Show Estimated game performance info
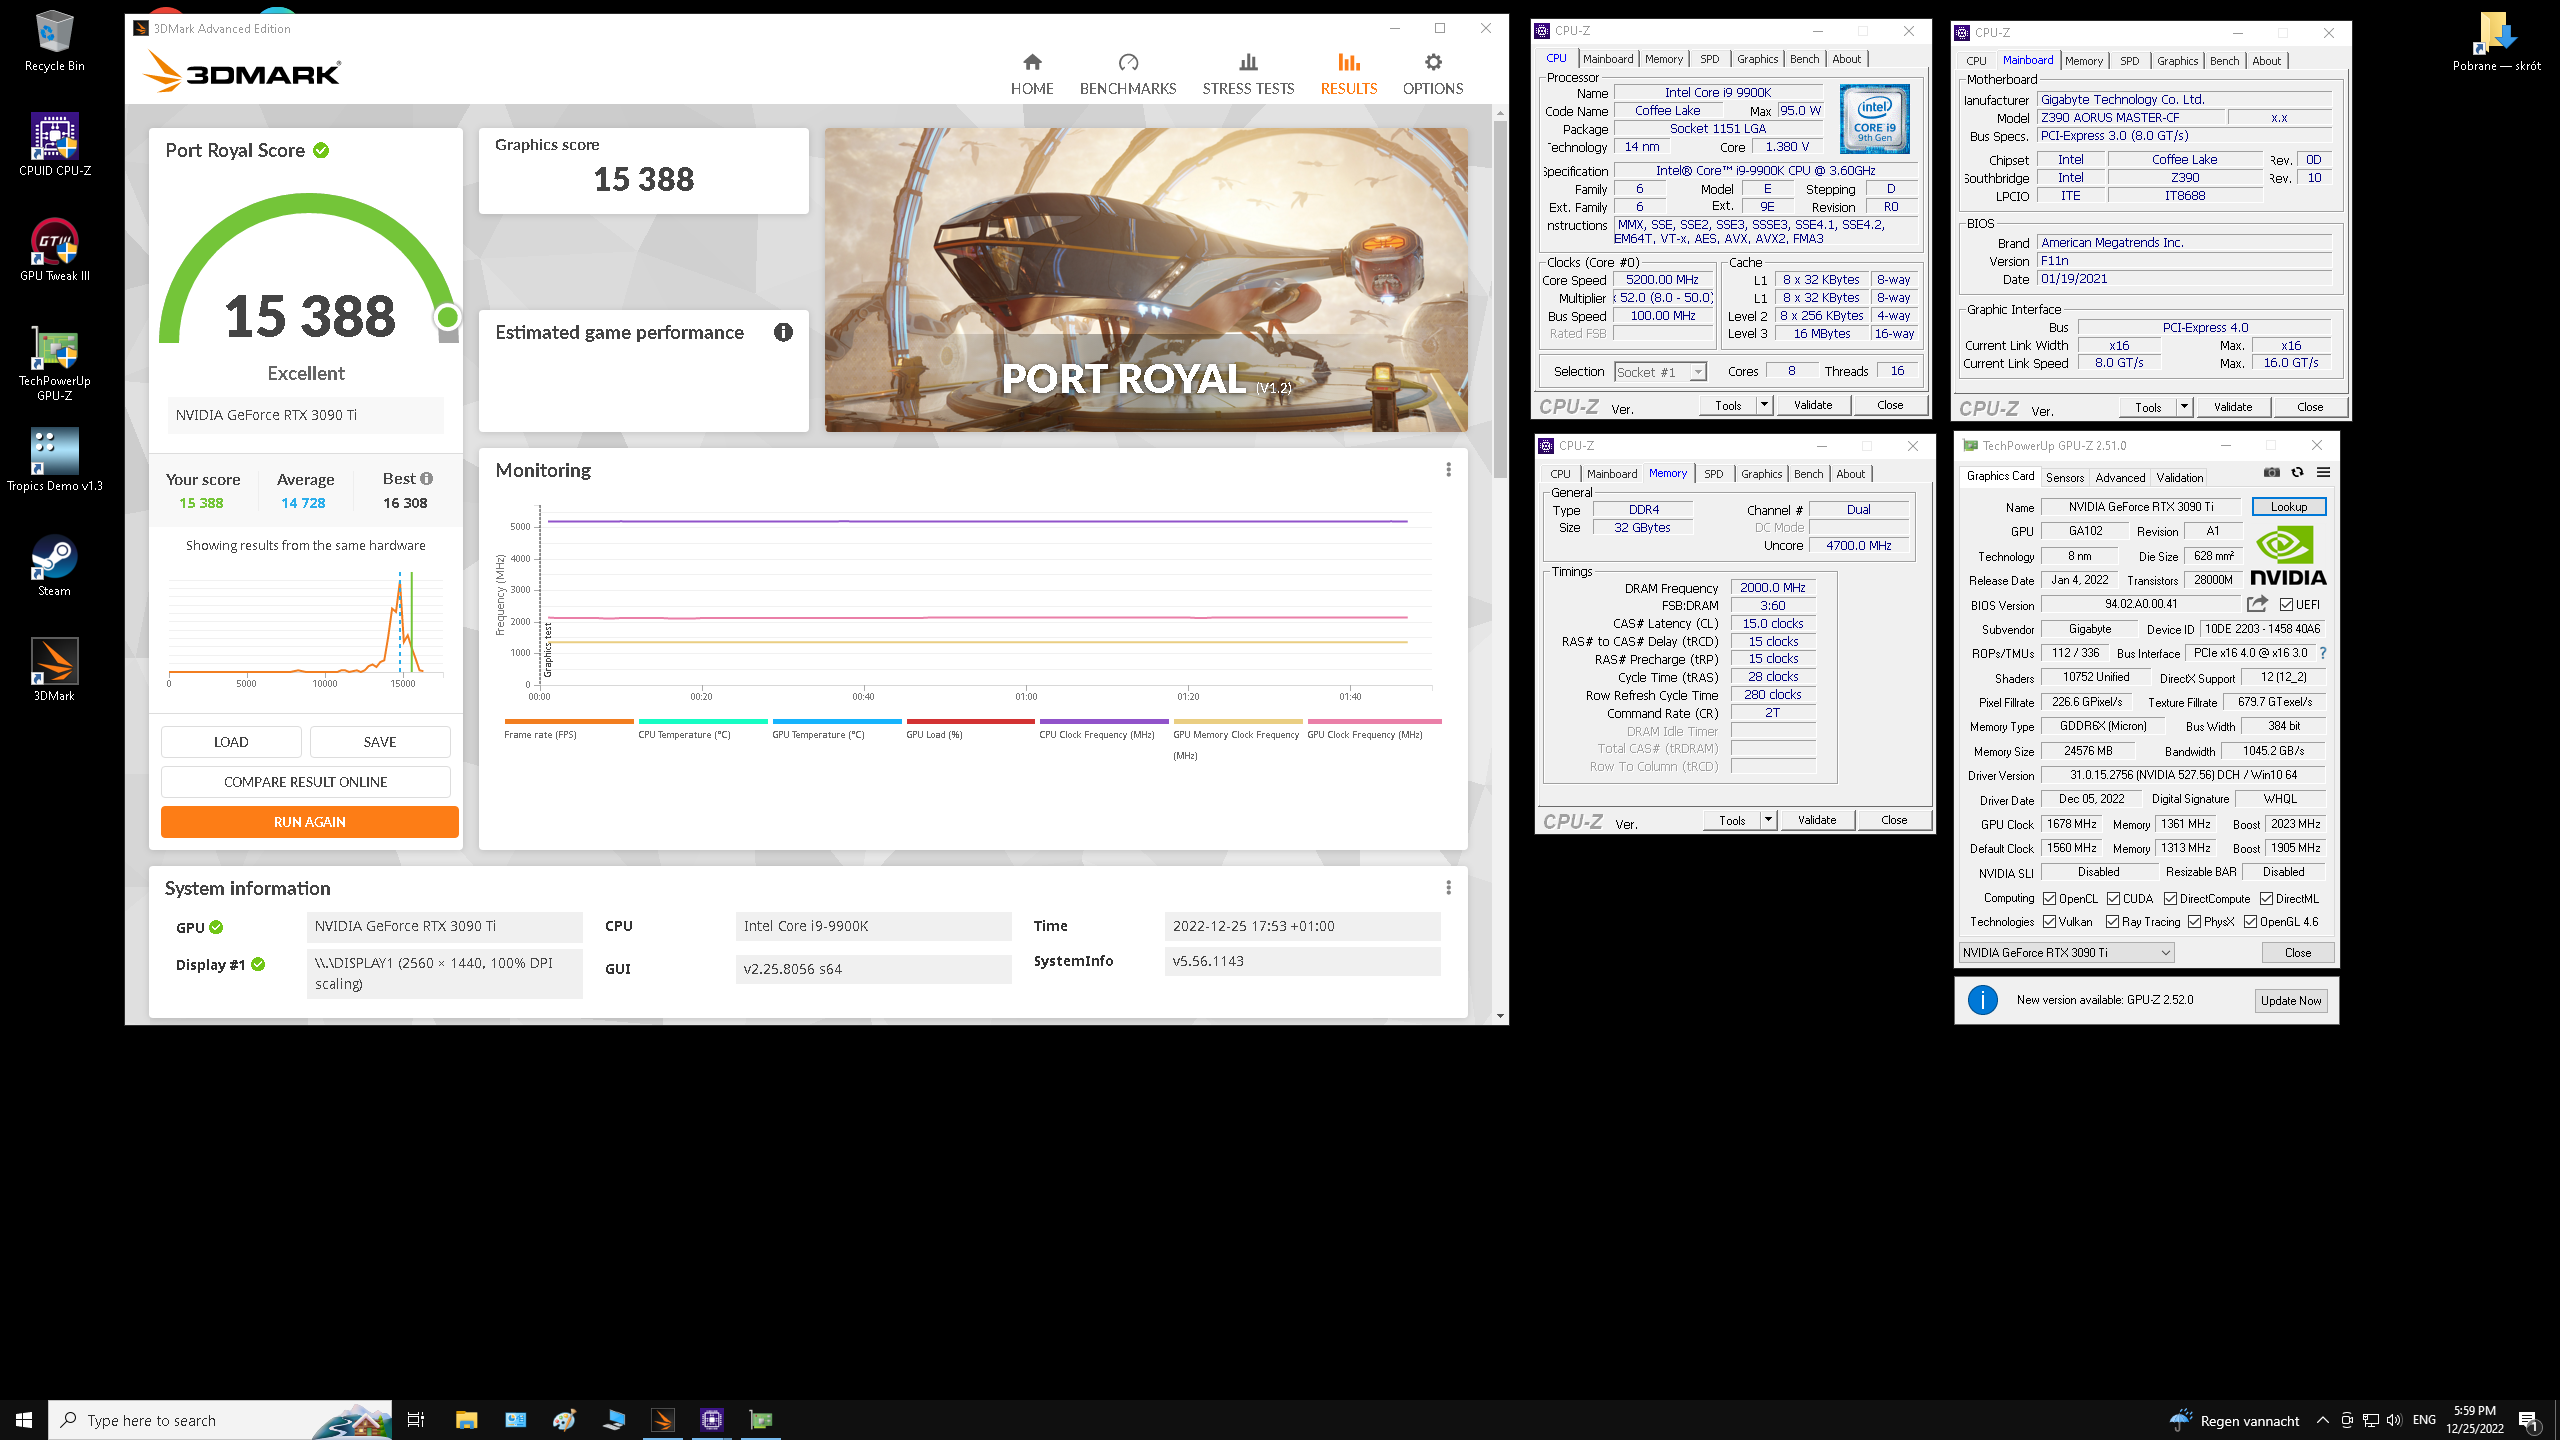The height and width of the screenshot is (1440, 2560). click(783, 332)
